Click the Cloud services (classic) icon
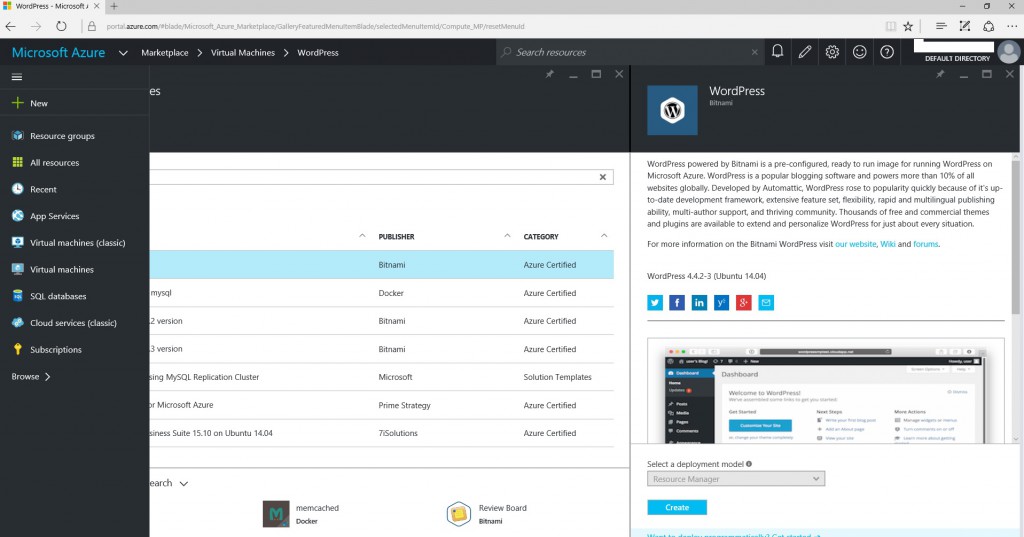This screenshot has width=1024, height=537. click(18, 323)
